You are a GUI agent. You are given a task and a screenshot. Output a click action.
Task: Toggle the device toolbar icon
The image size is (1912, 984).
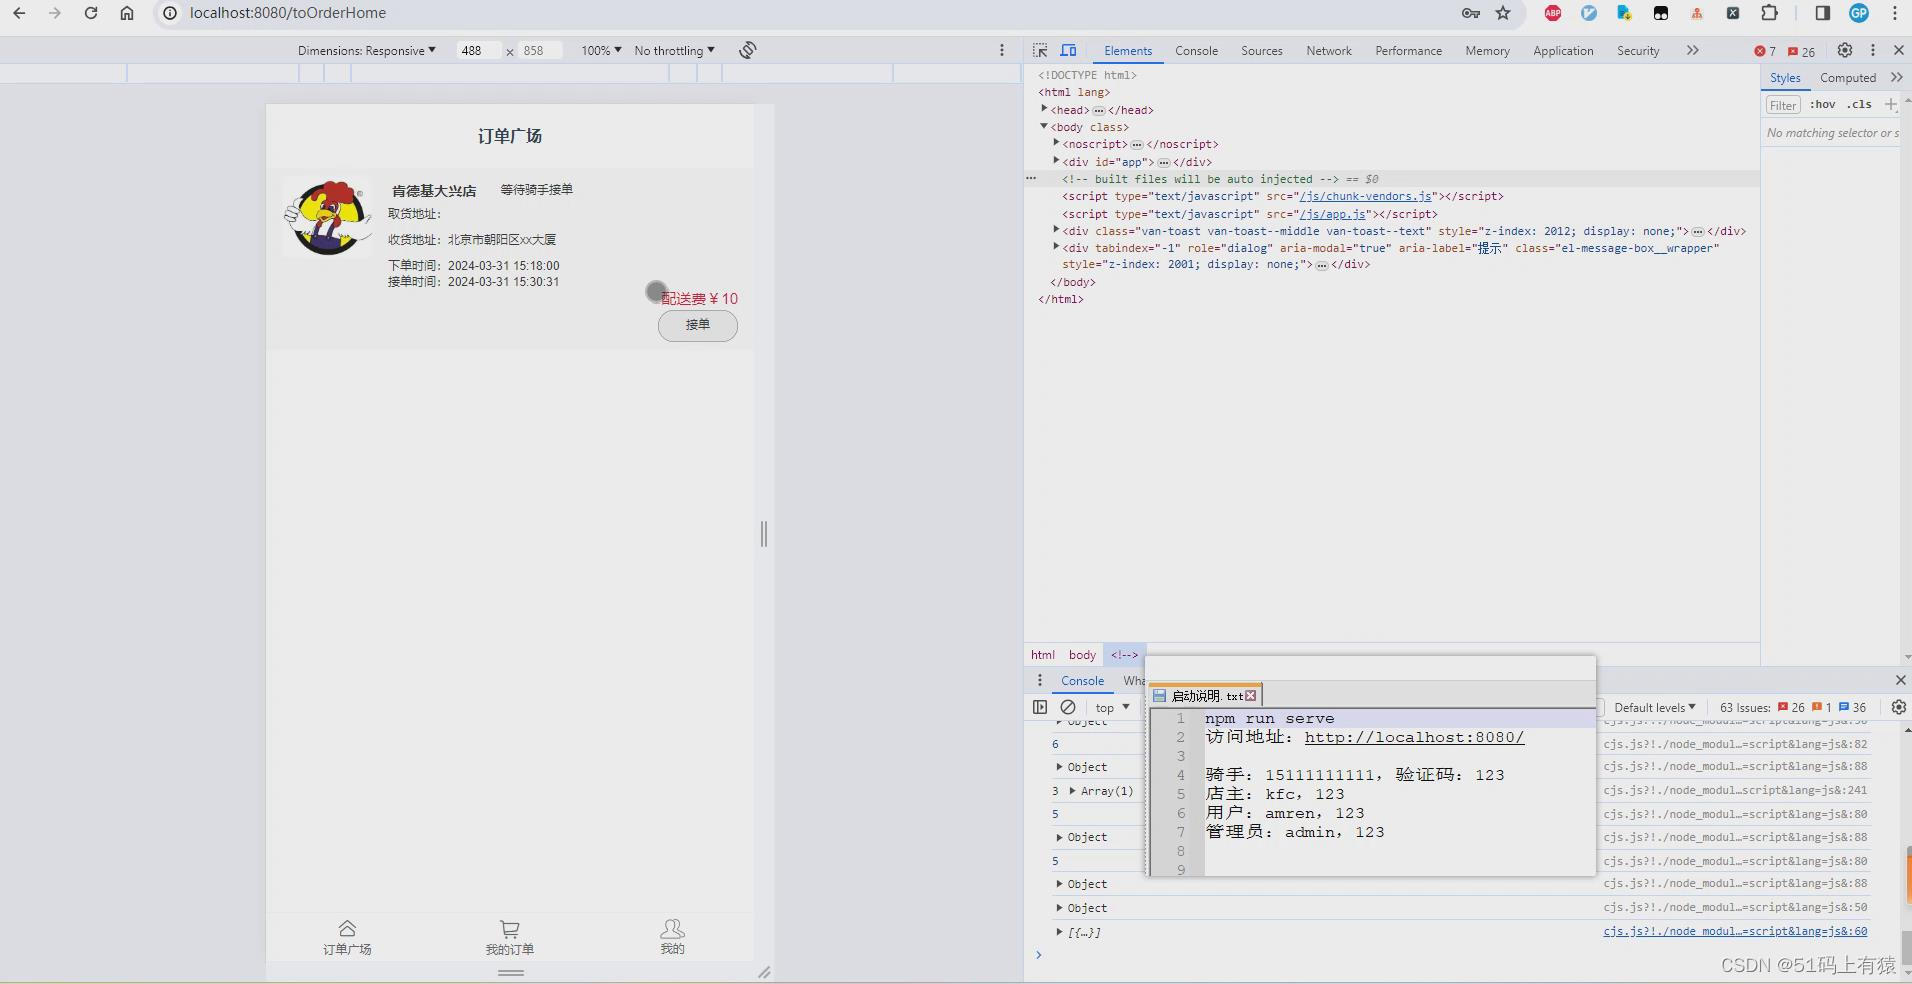[x=1069, y=50]
